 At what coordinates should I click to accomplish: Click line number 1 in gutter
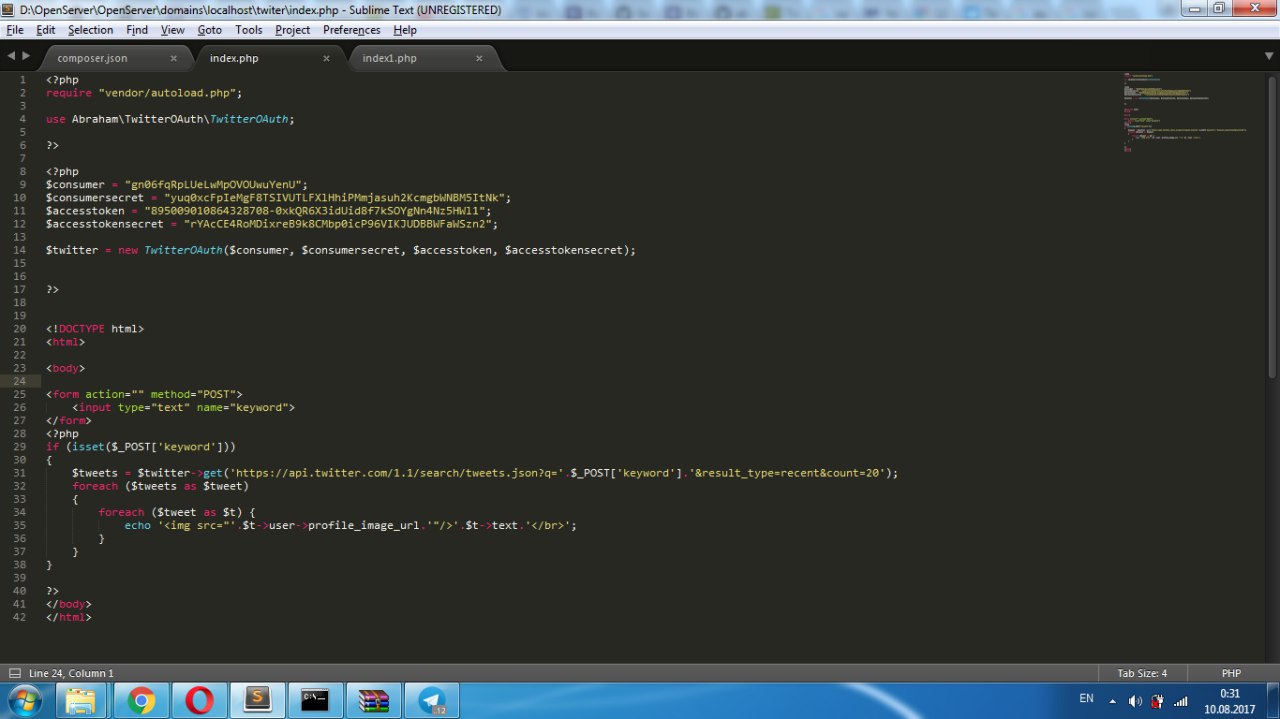[23, 80]
